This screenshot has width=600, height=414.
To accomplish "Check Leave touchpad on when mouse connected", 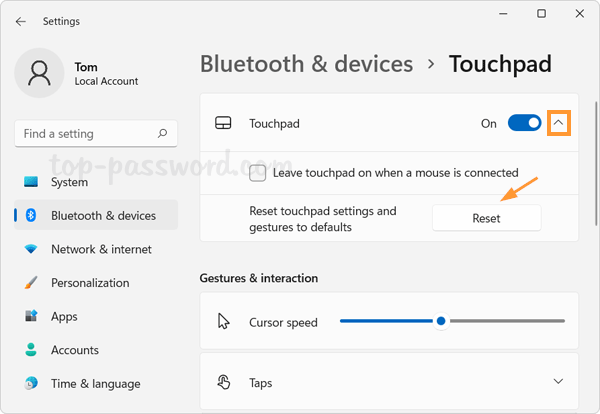I will [258, 173].
